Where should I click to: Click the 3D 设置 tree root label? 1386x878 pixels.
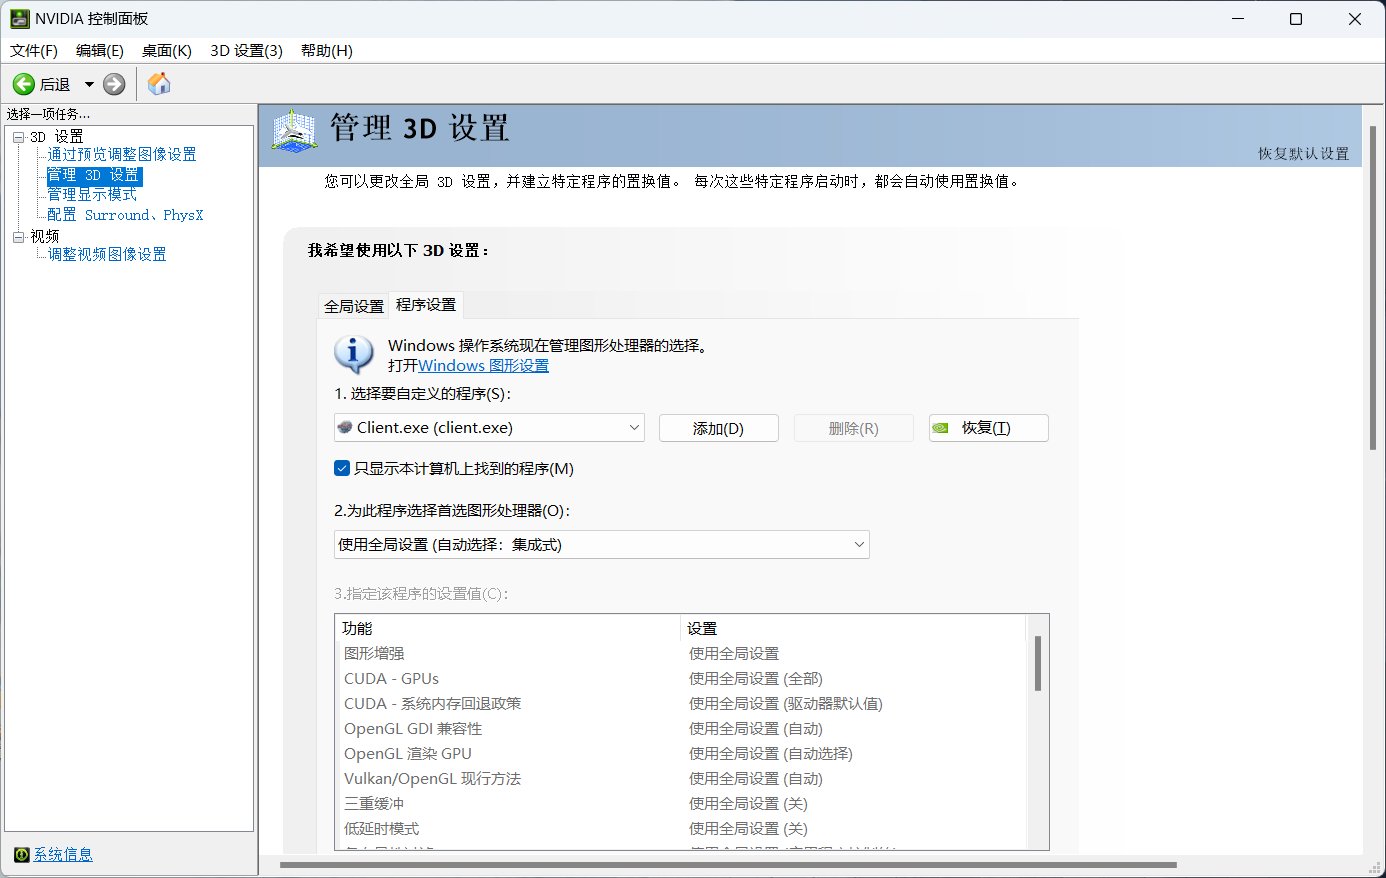(57, 137)
